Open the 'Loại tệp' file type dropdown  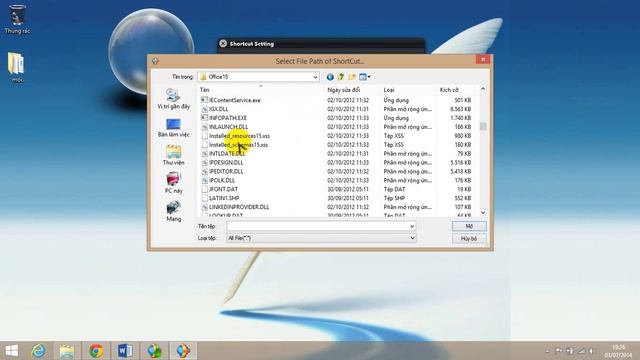click(321, 238)
